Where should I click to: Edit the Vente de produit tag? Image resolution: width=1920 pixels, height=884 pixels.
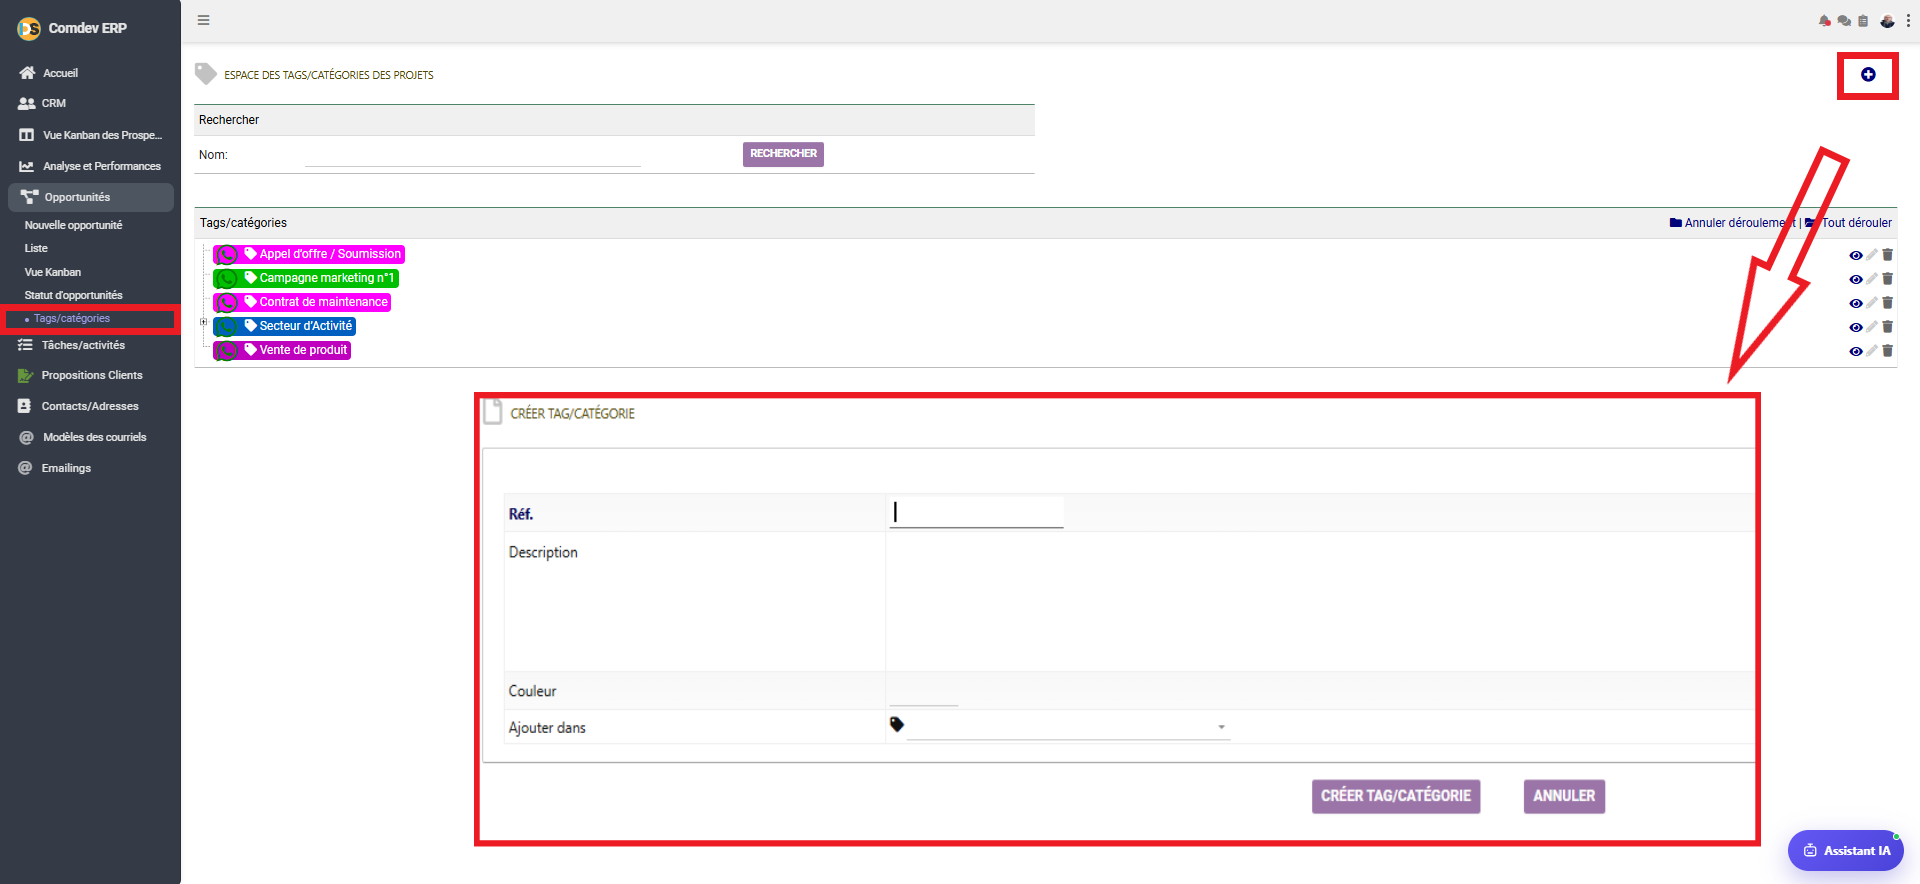[x=1872, y=351]
